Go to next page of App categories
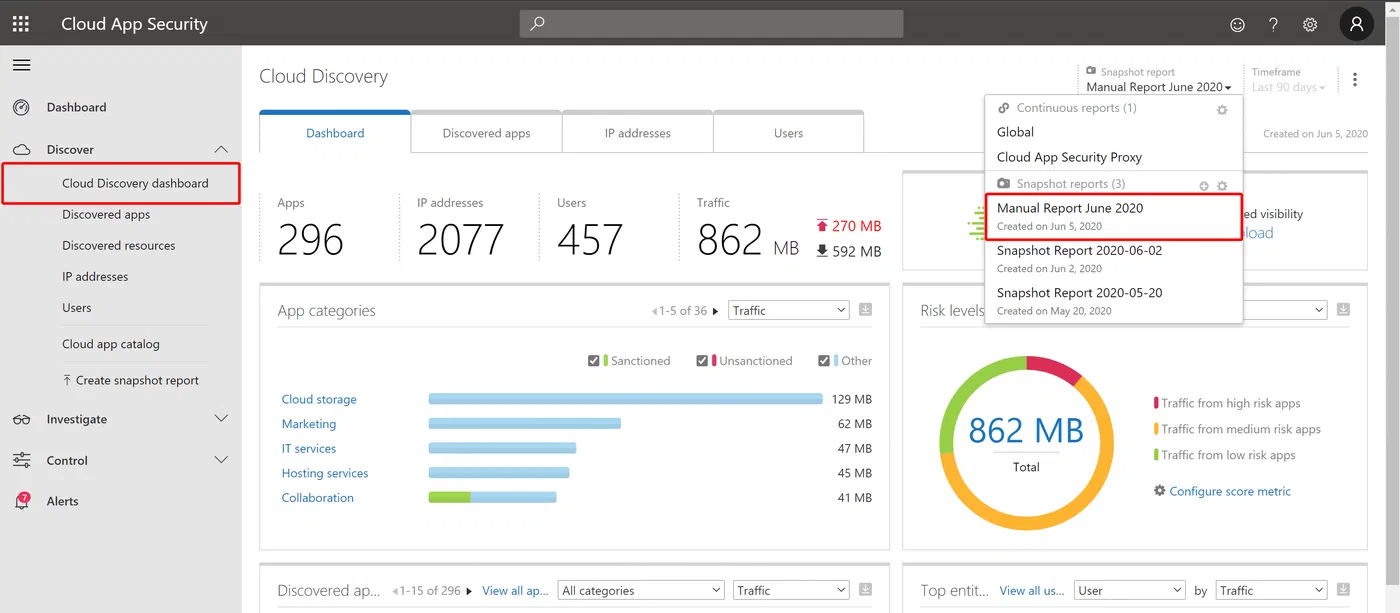The image size is (1400, 613). point(715,311)
